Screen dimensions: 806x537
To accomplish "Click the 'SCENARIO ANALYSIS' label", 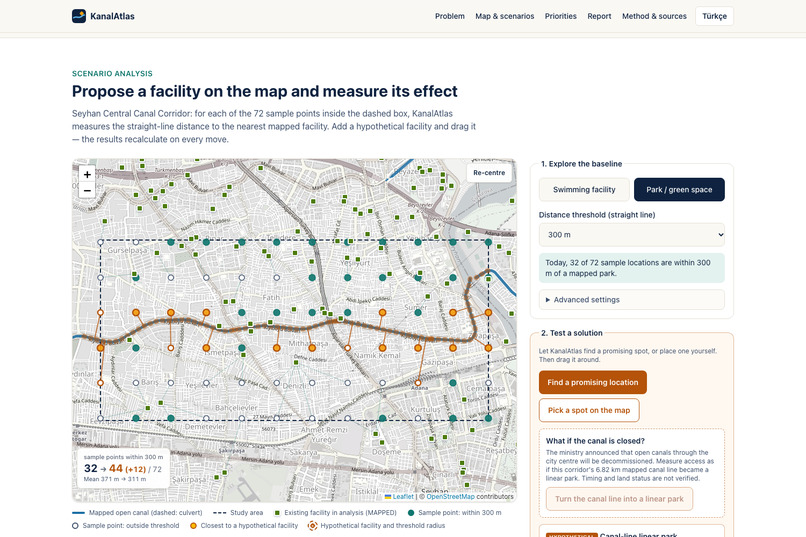I will 112,73.
